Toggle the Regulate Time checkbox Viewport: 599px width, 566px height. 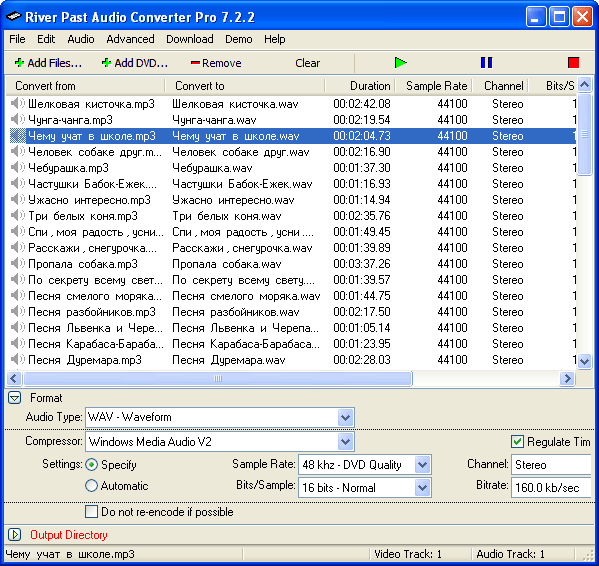pos(517,442)
